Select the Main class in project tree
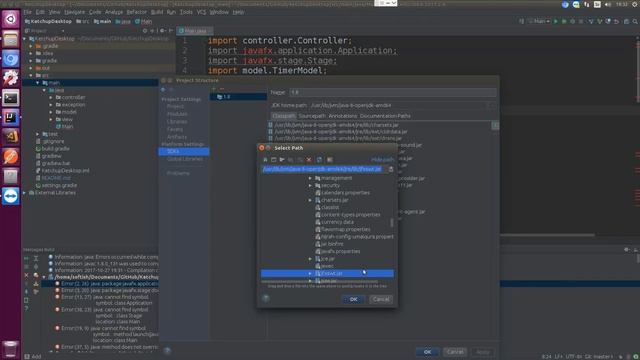Screen dimensions: 640x360 coord(64,127)
